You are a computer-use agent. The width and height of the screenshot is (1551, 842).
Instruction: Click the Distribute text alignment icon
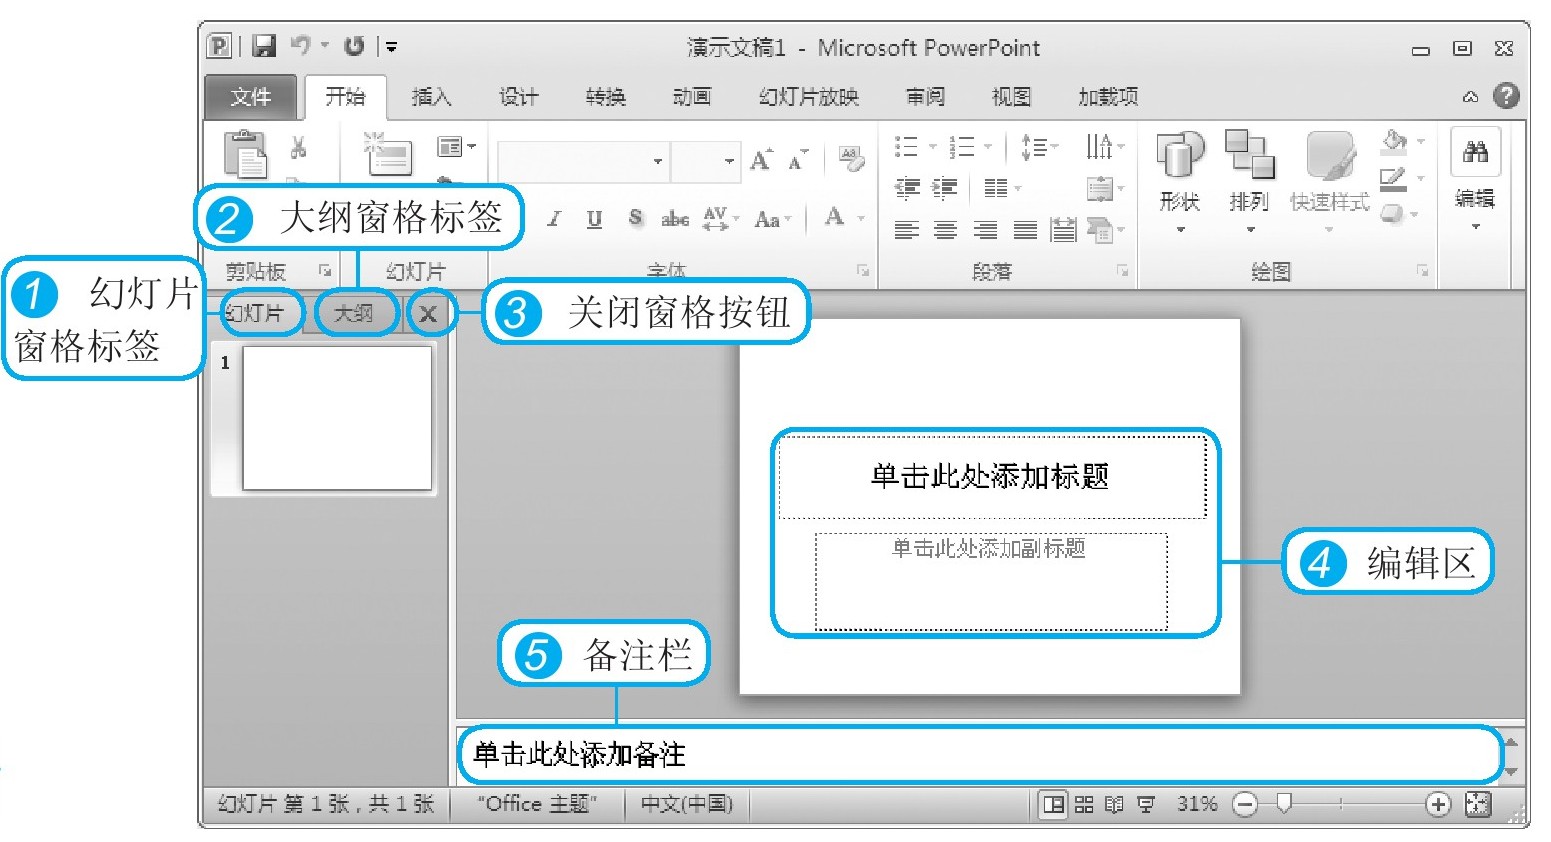tap(1062, 230)
